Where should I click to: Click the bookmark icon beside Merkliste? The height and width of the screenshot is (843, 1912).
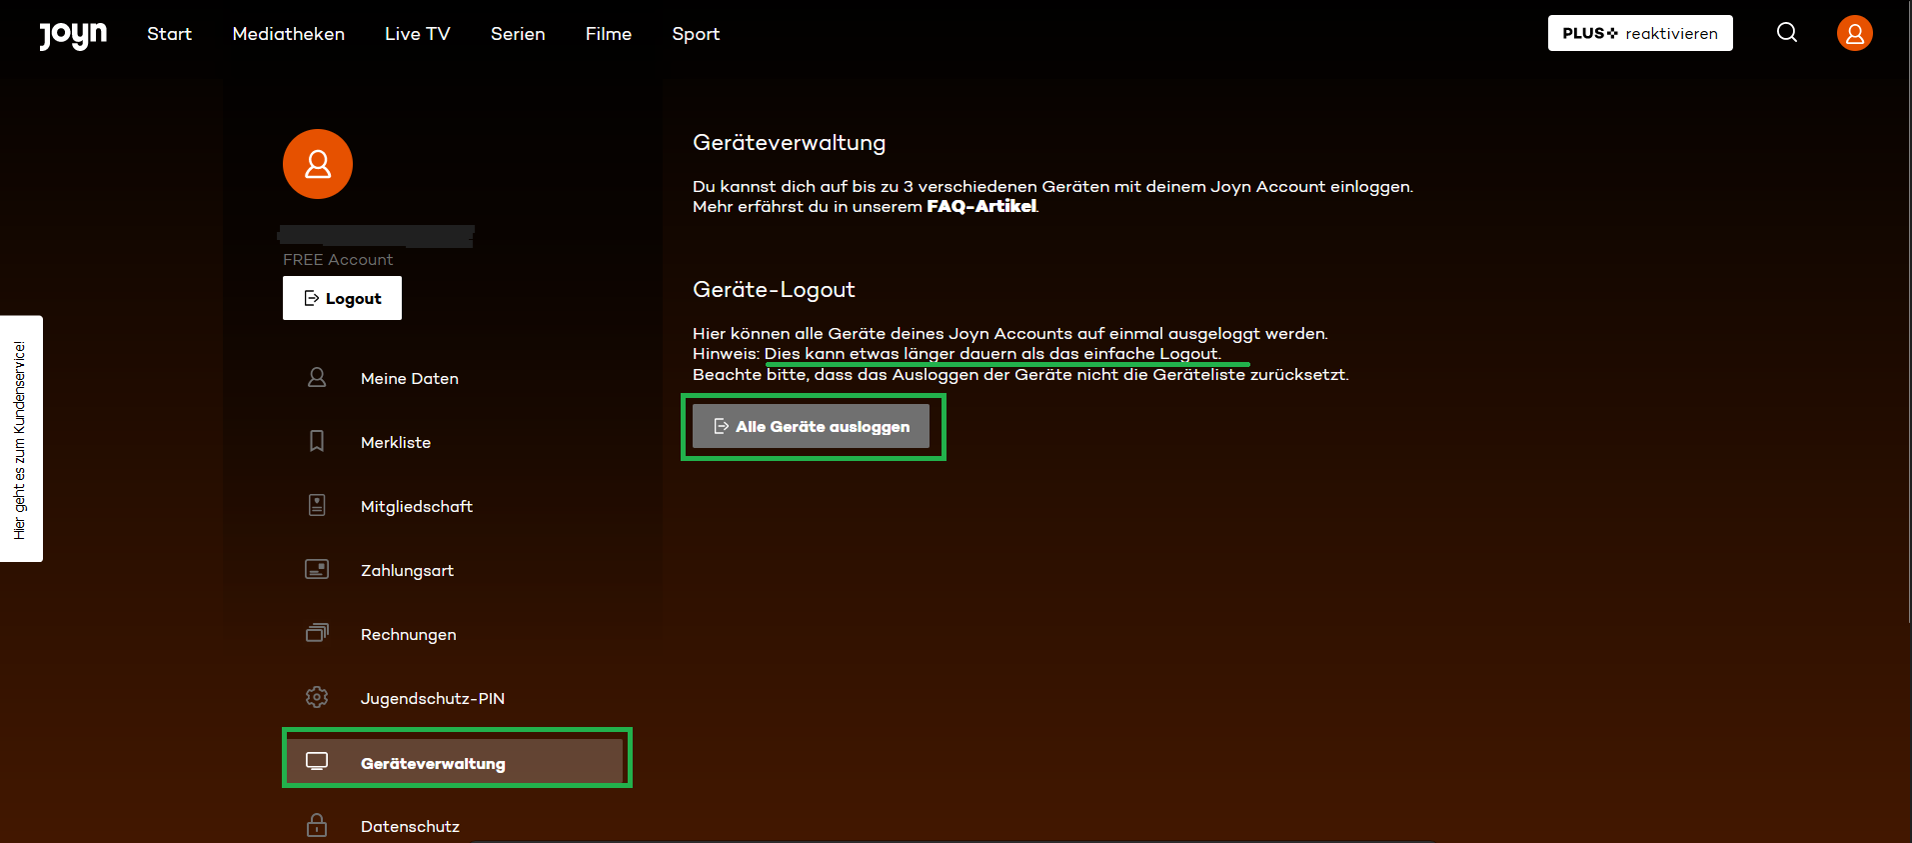pos(317,441)
